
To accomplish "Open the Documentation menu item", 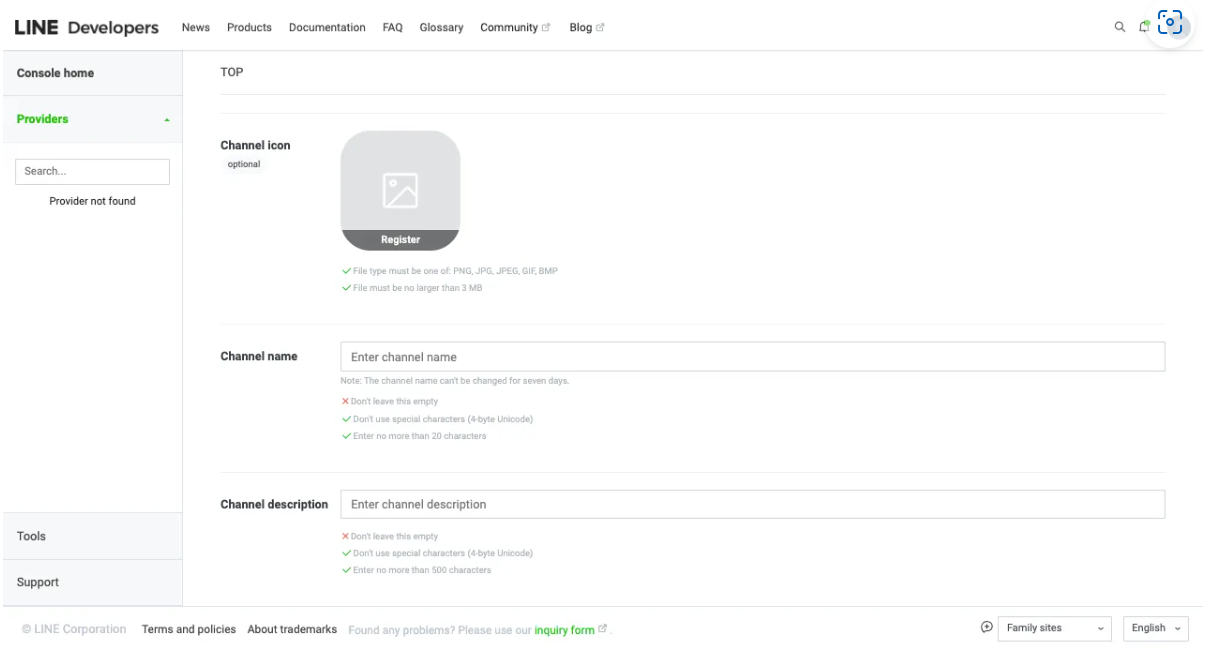I will [x=326, y=27].
